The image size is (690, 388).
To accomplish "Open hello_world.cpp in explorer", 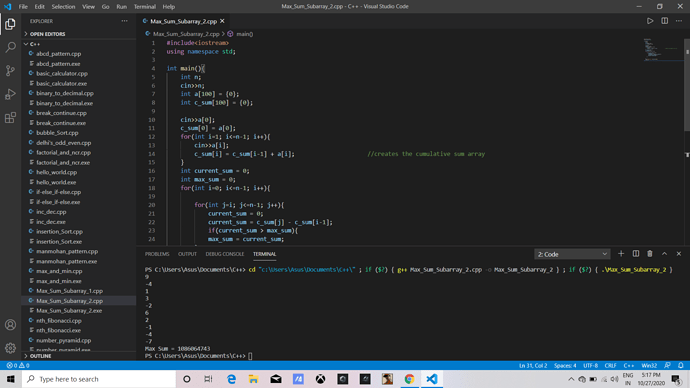I will (x=56, y=172).
